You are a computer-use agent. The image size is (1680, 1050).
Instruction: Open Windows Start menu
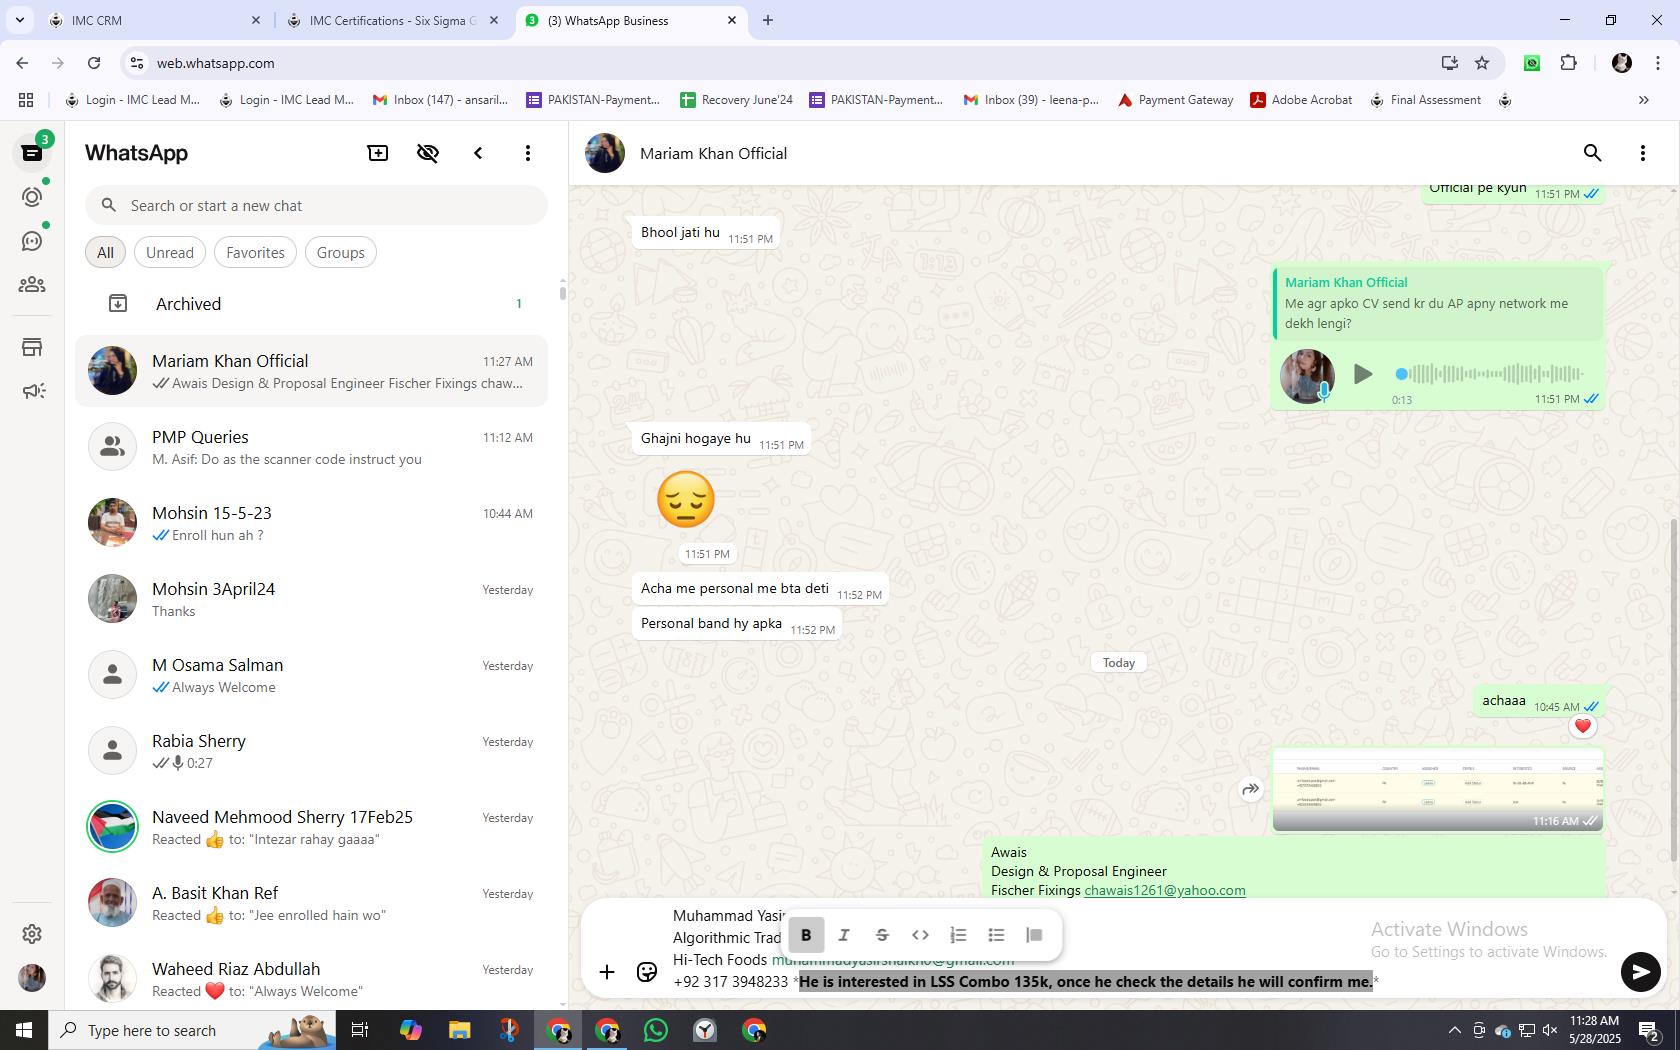tap(24, 1030)
